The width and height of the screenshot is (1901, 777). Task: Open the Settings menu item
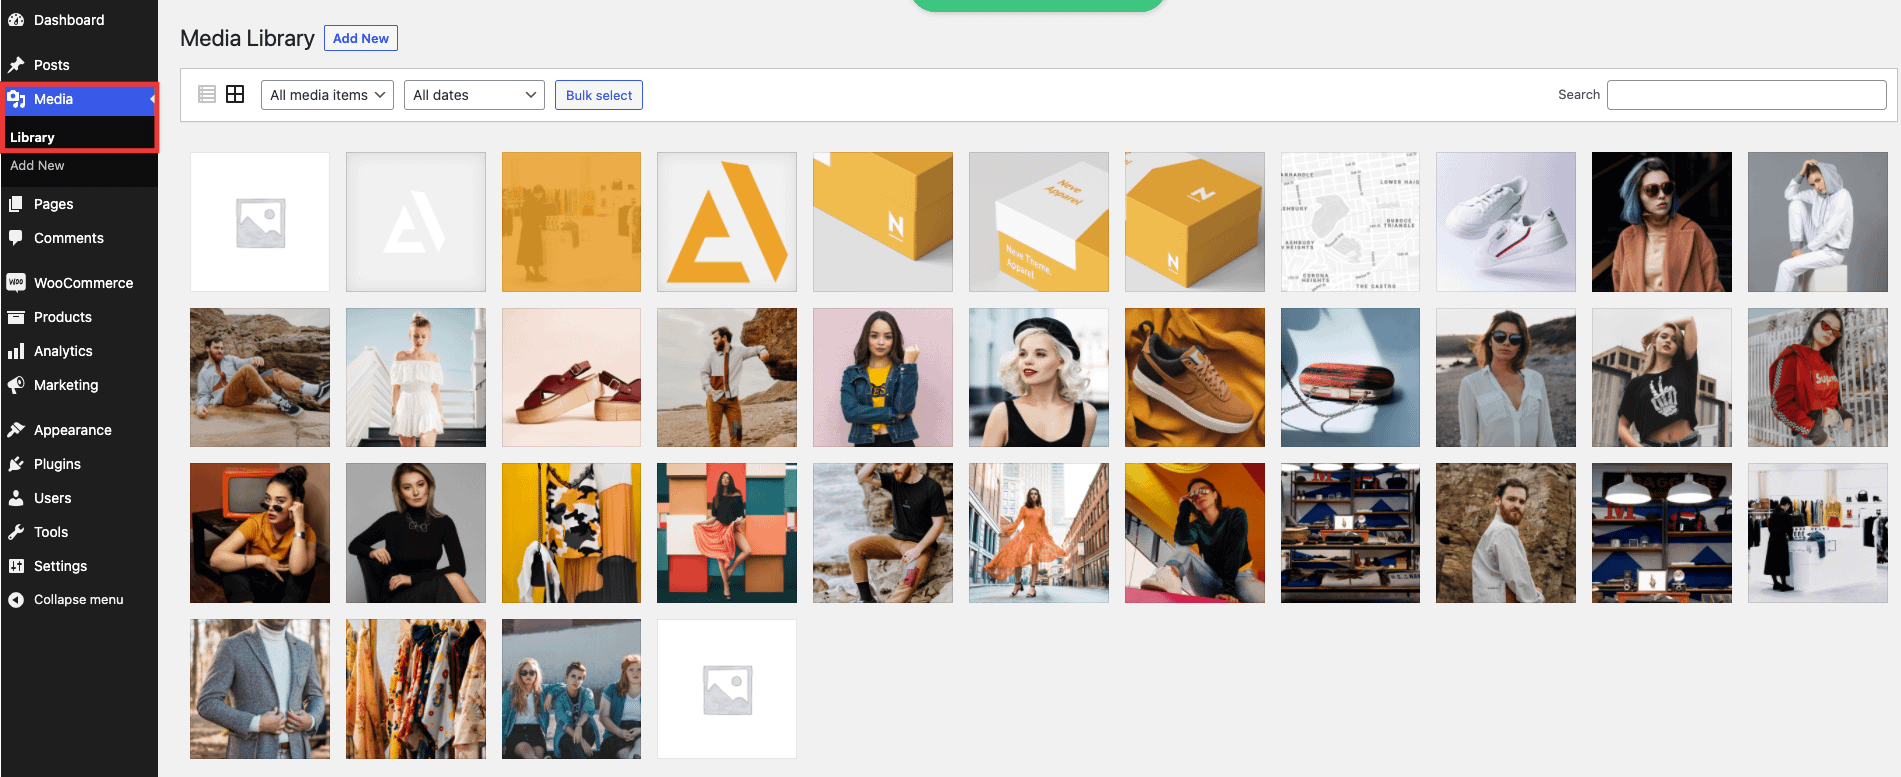tap(60, 566)
